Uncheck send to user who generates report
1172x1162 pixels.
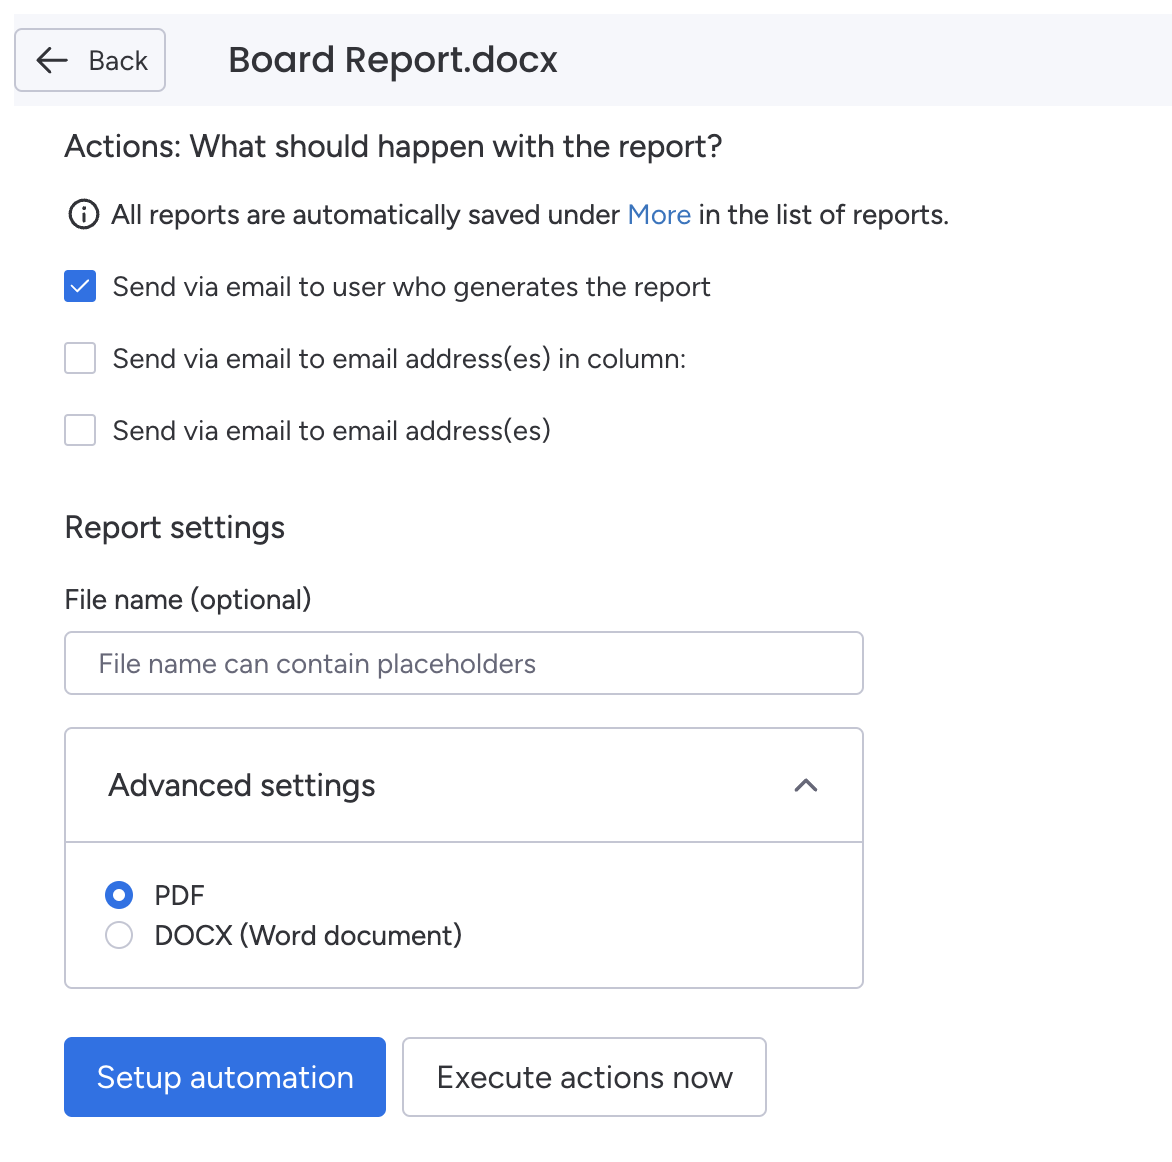(x=80, y=287)
